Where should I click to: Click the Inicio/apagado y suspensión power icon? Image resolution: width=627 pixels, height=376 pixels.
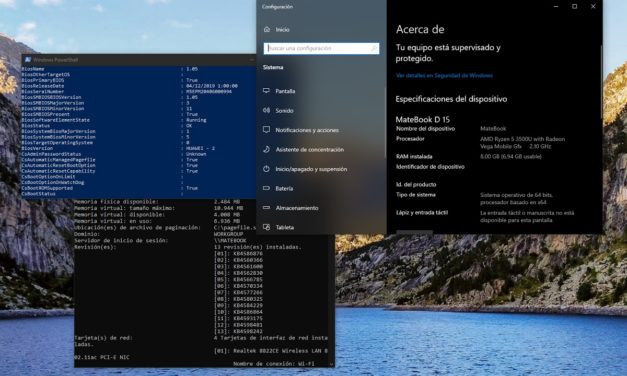(266, 169)
